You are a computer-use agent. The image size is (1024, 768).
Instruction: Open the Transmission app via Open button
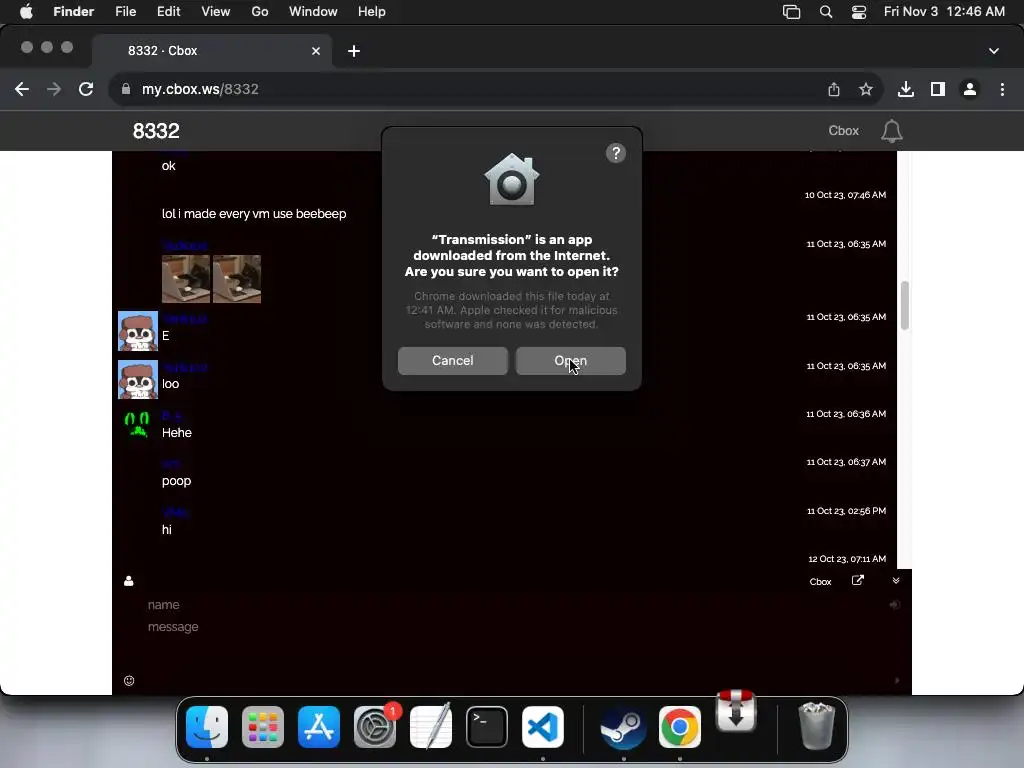click(571, 361)
